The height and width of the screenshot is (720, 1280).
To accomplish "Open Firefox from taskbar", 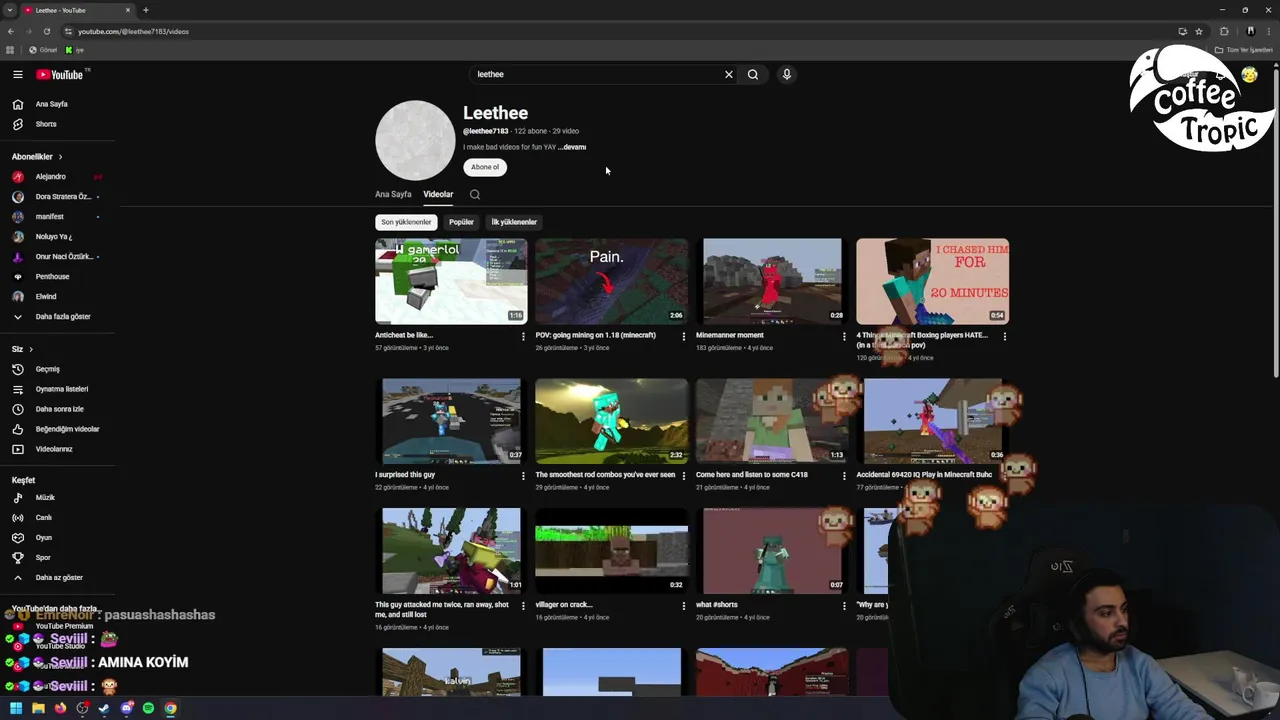I will click(x=60, y=708).
